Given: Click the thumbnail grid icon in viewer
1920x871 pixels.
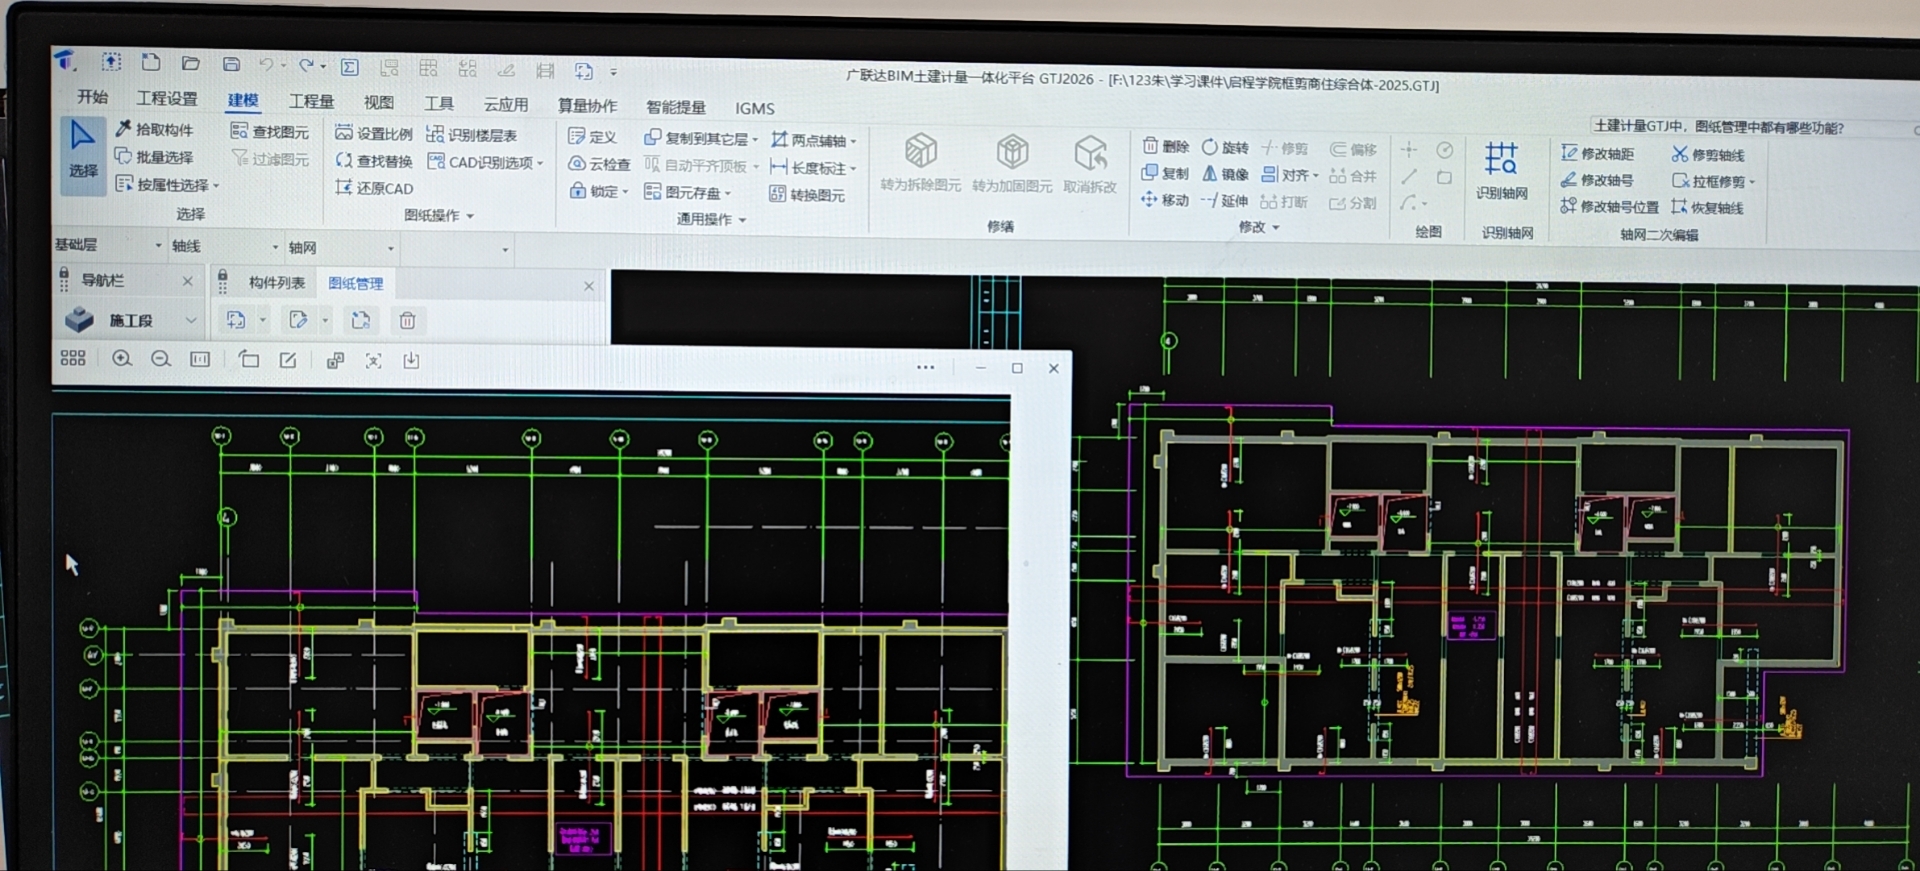Looking at the screenshot, I should (x=73, y=358).
